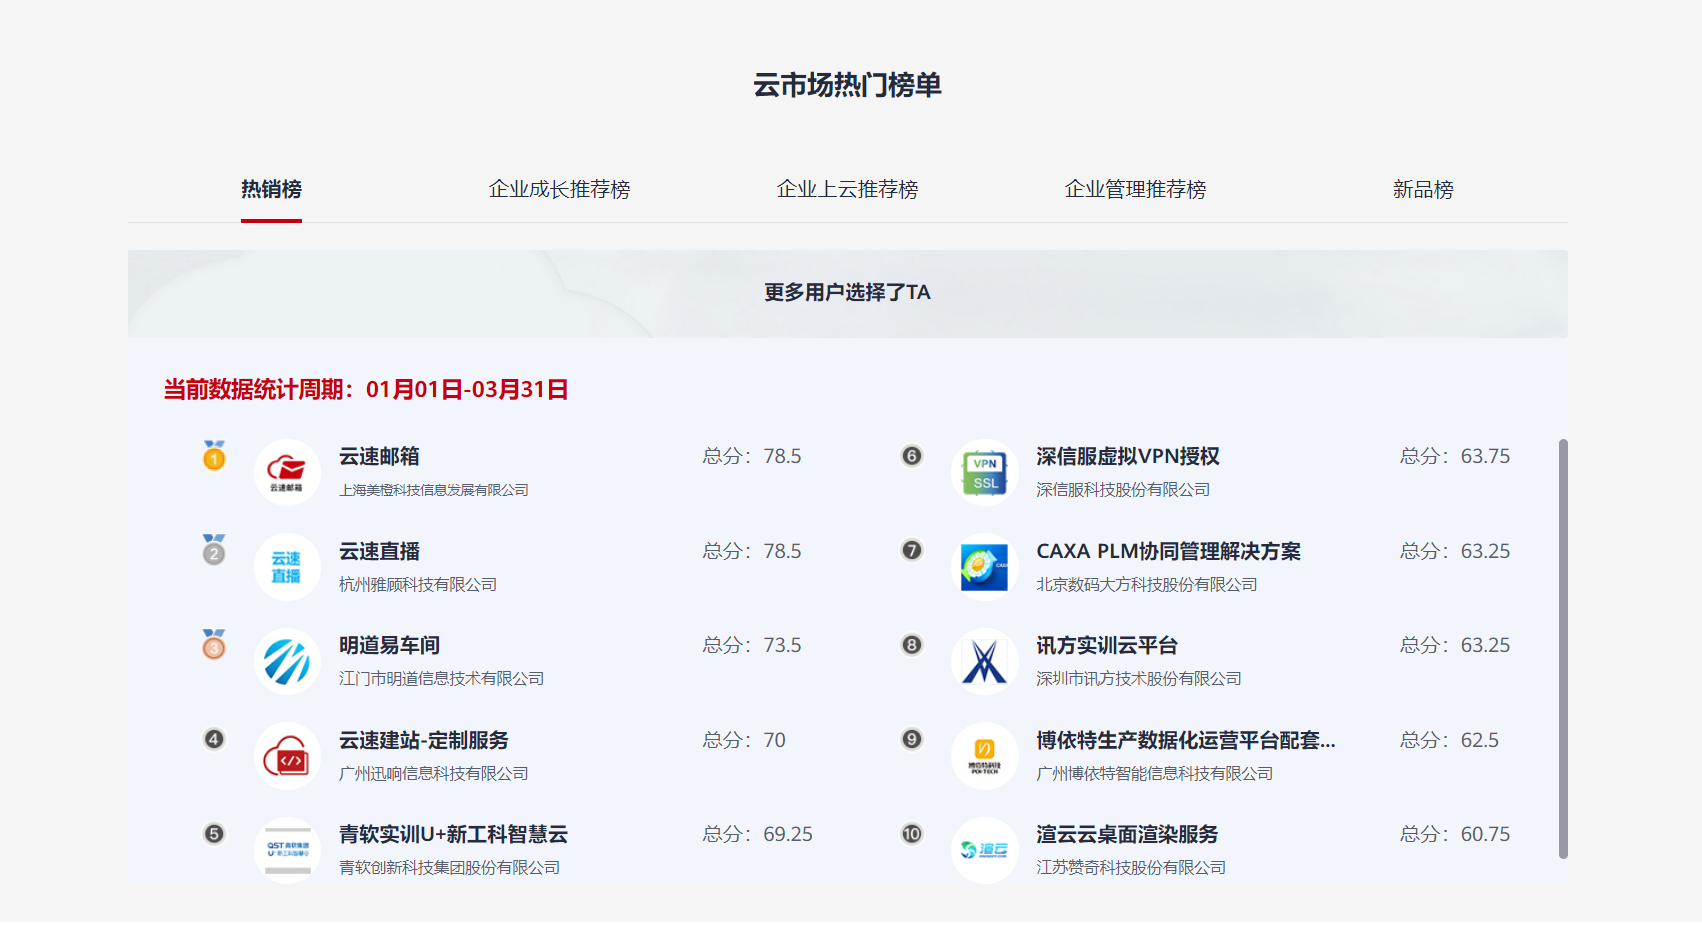Click the rank 8 number badge

[912, 645]
